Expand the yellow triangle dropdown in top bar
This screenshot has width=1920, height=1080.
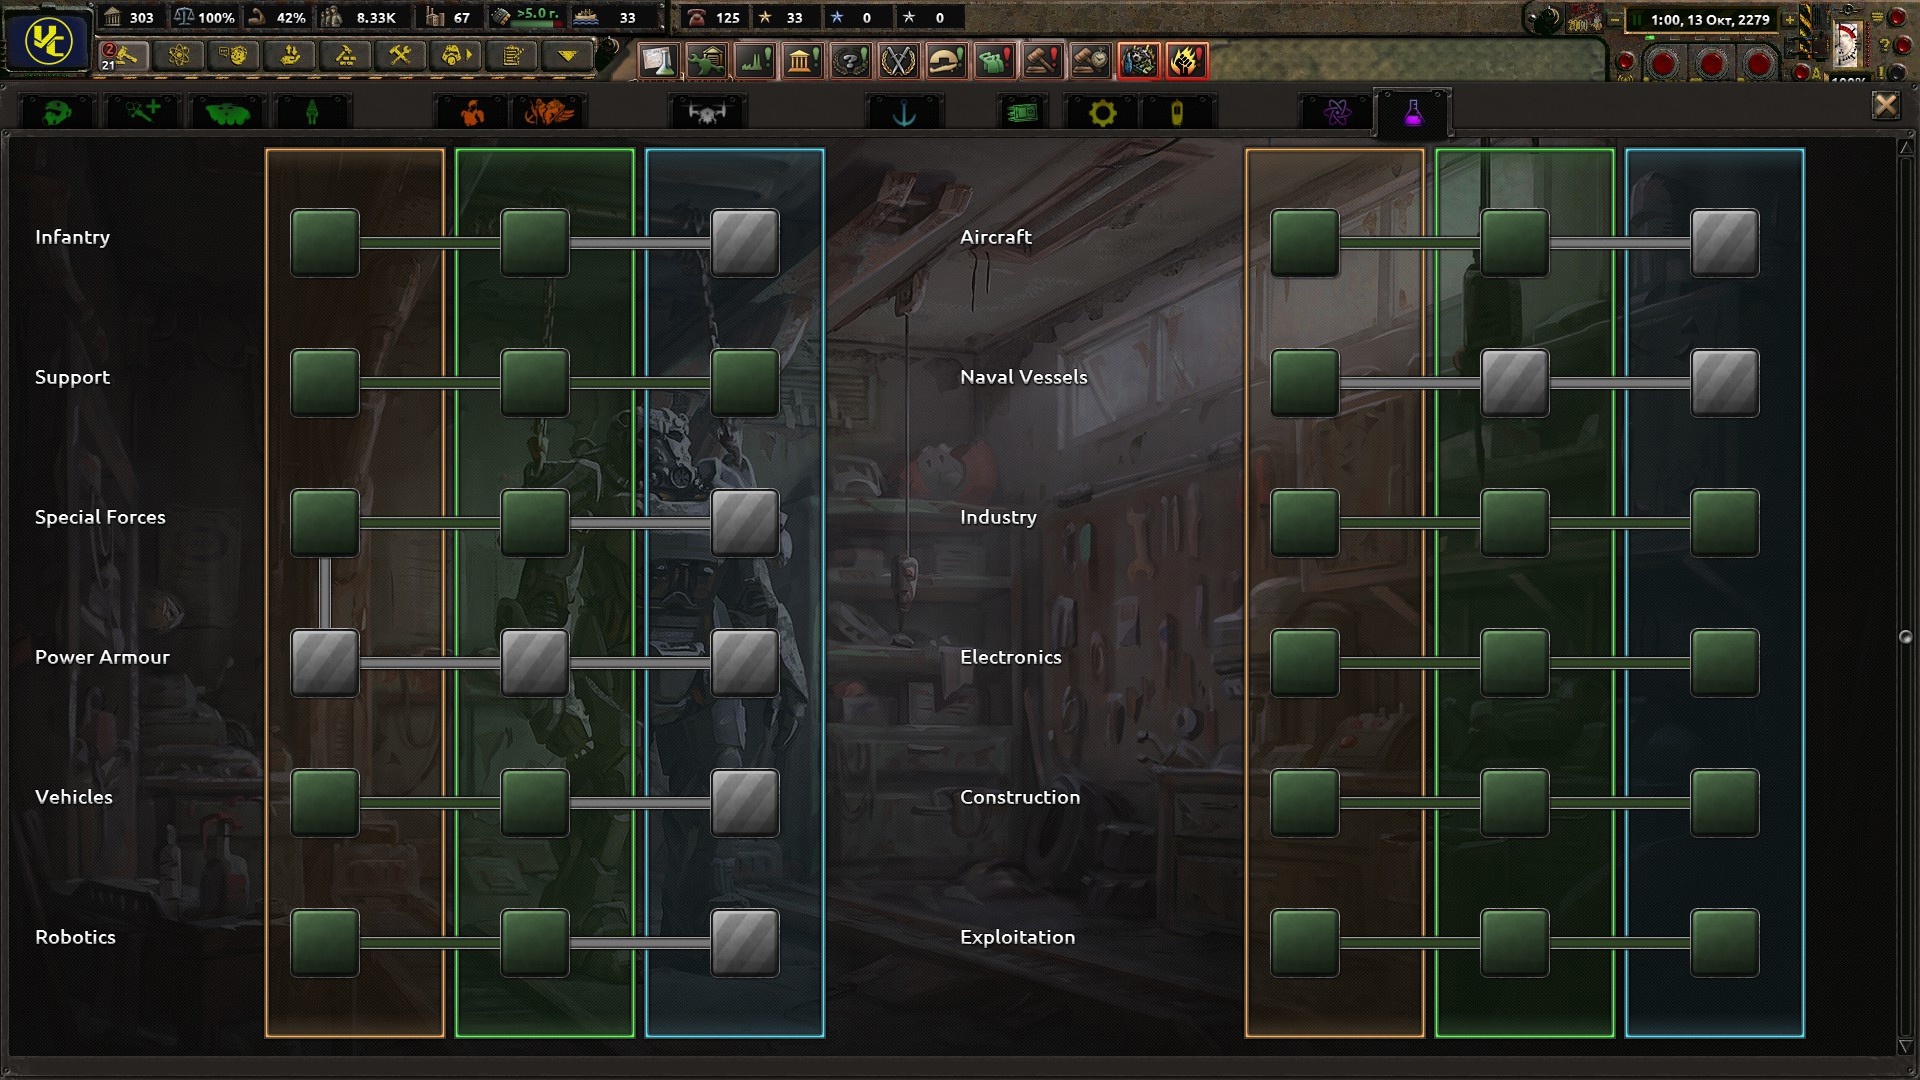(567, 56)
